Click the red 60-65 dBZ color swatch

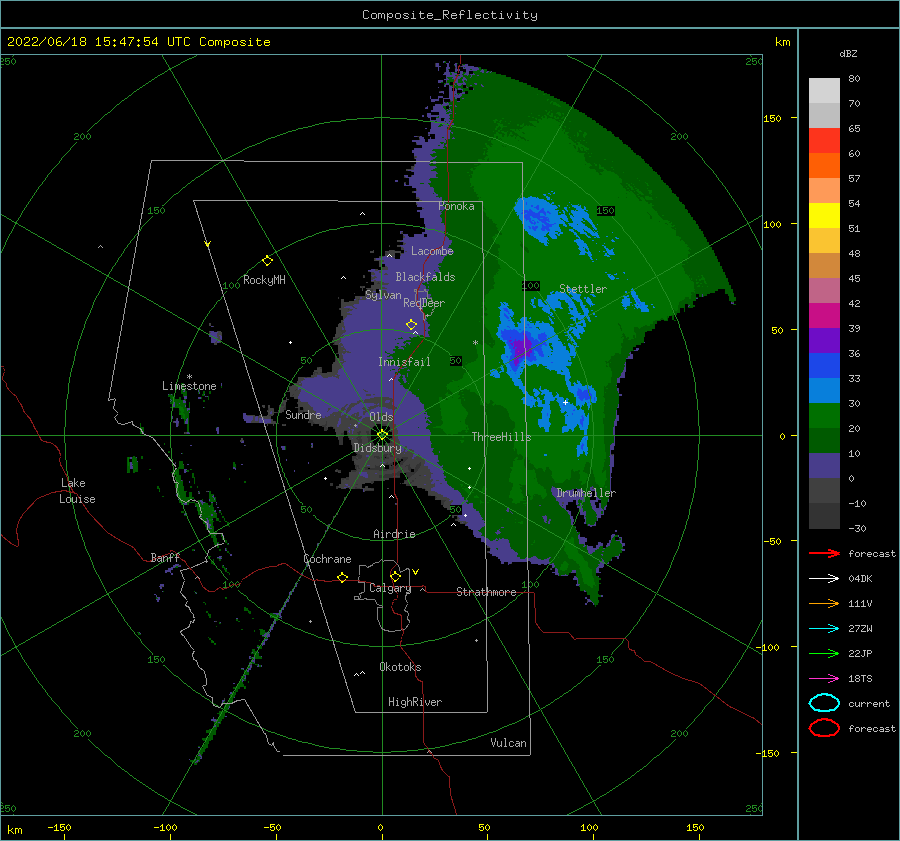tap(824, 141)
